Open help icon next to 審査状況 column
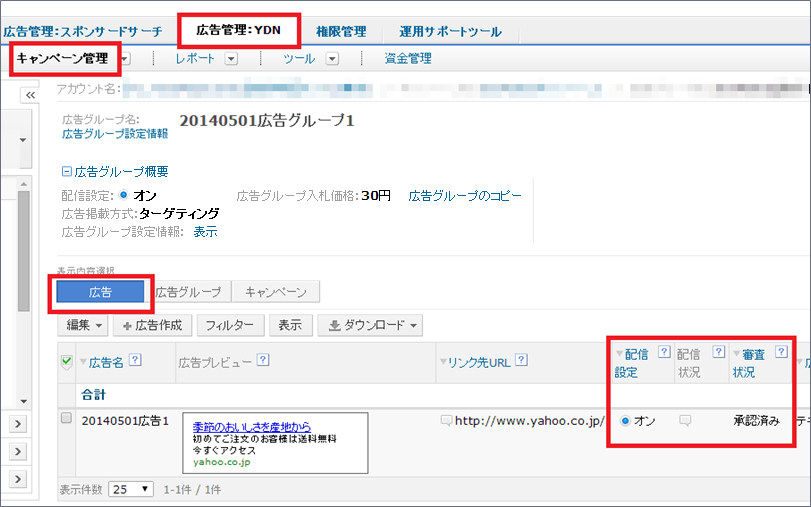811x507 pixels. tap(781, 352)
